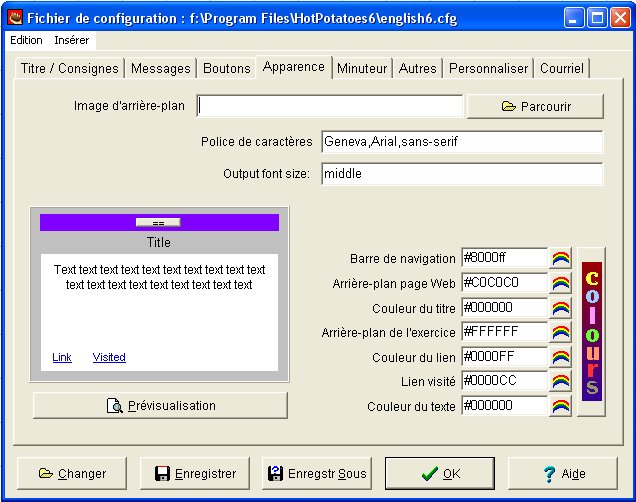Click the Prévisualisation button

pos(160,405)
